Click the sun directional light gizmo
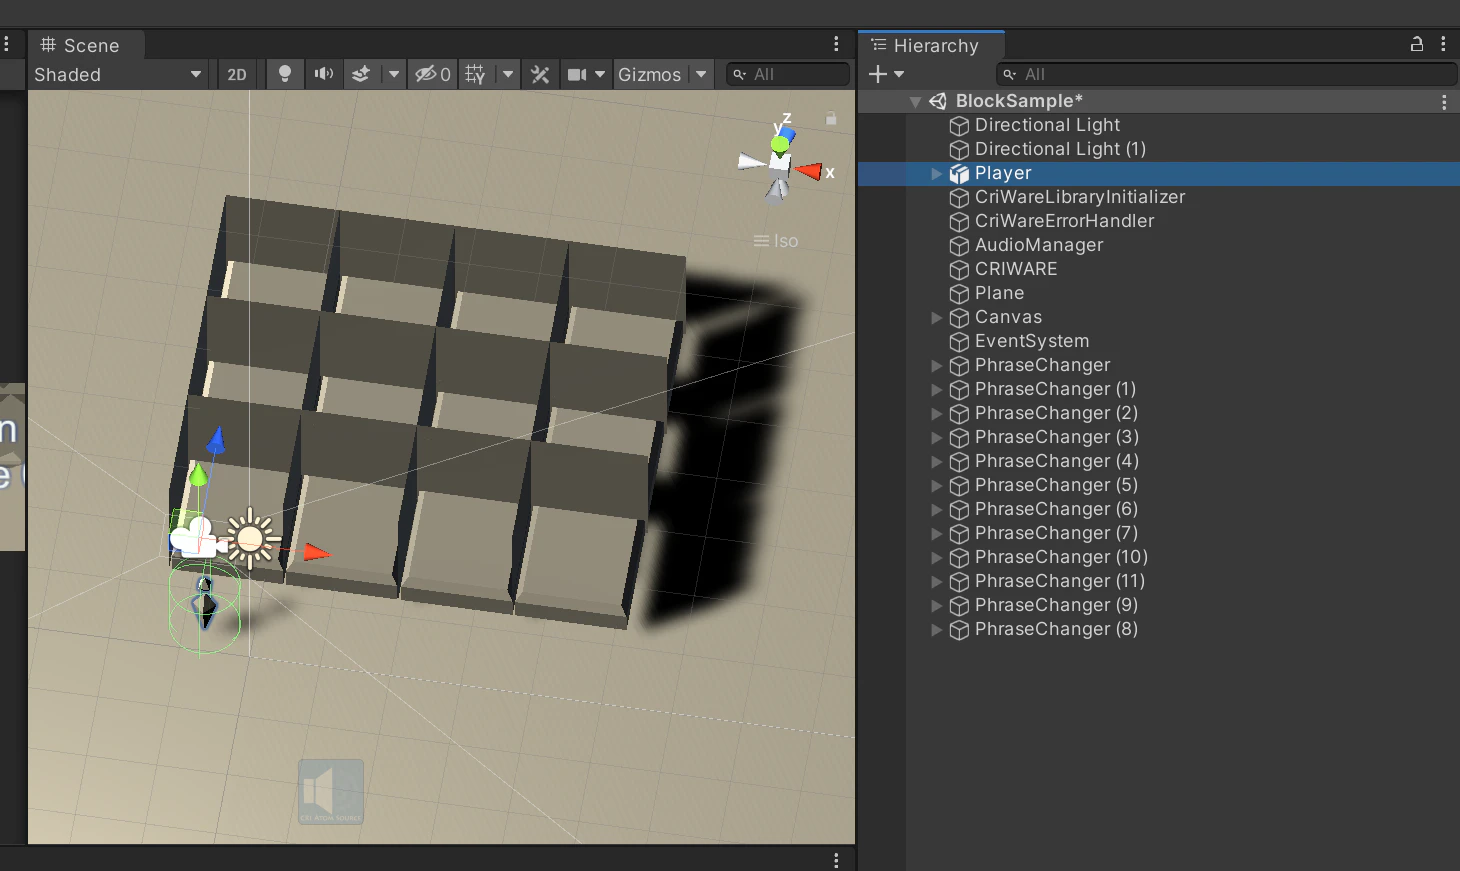Screen dimensions: 1460x871 coord(250,539)
